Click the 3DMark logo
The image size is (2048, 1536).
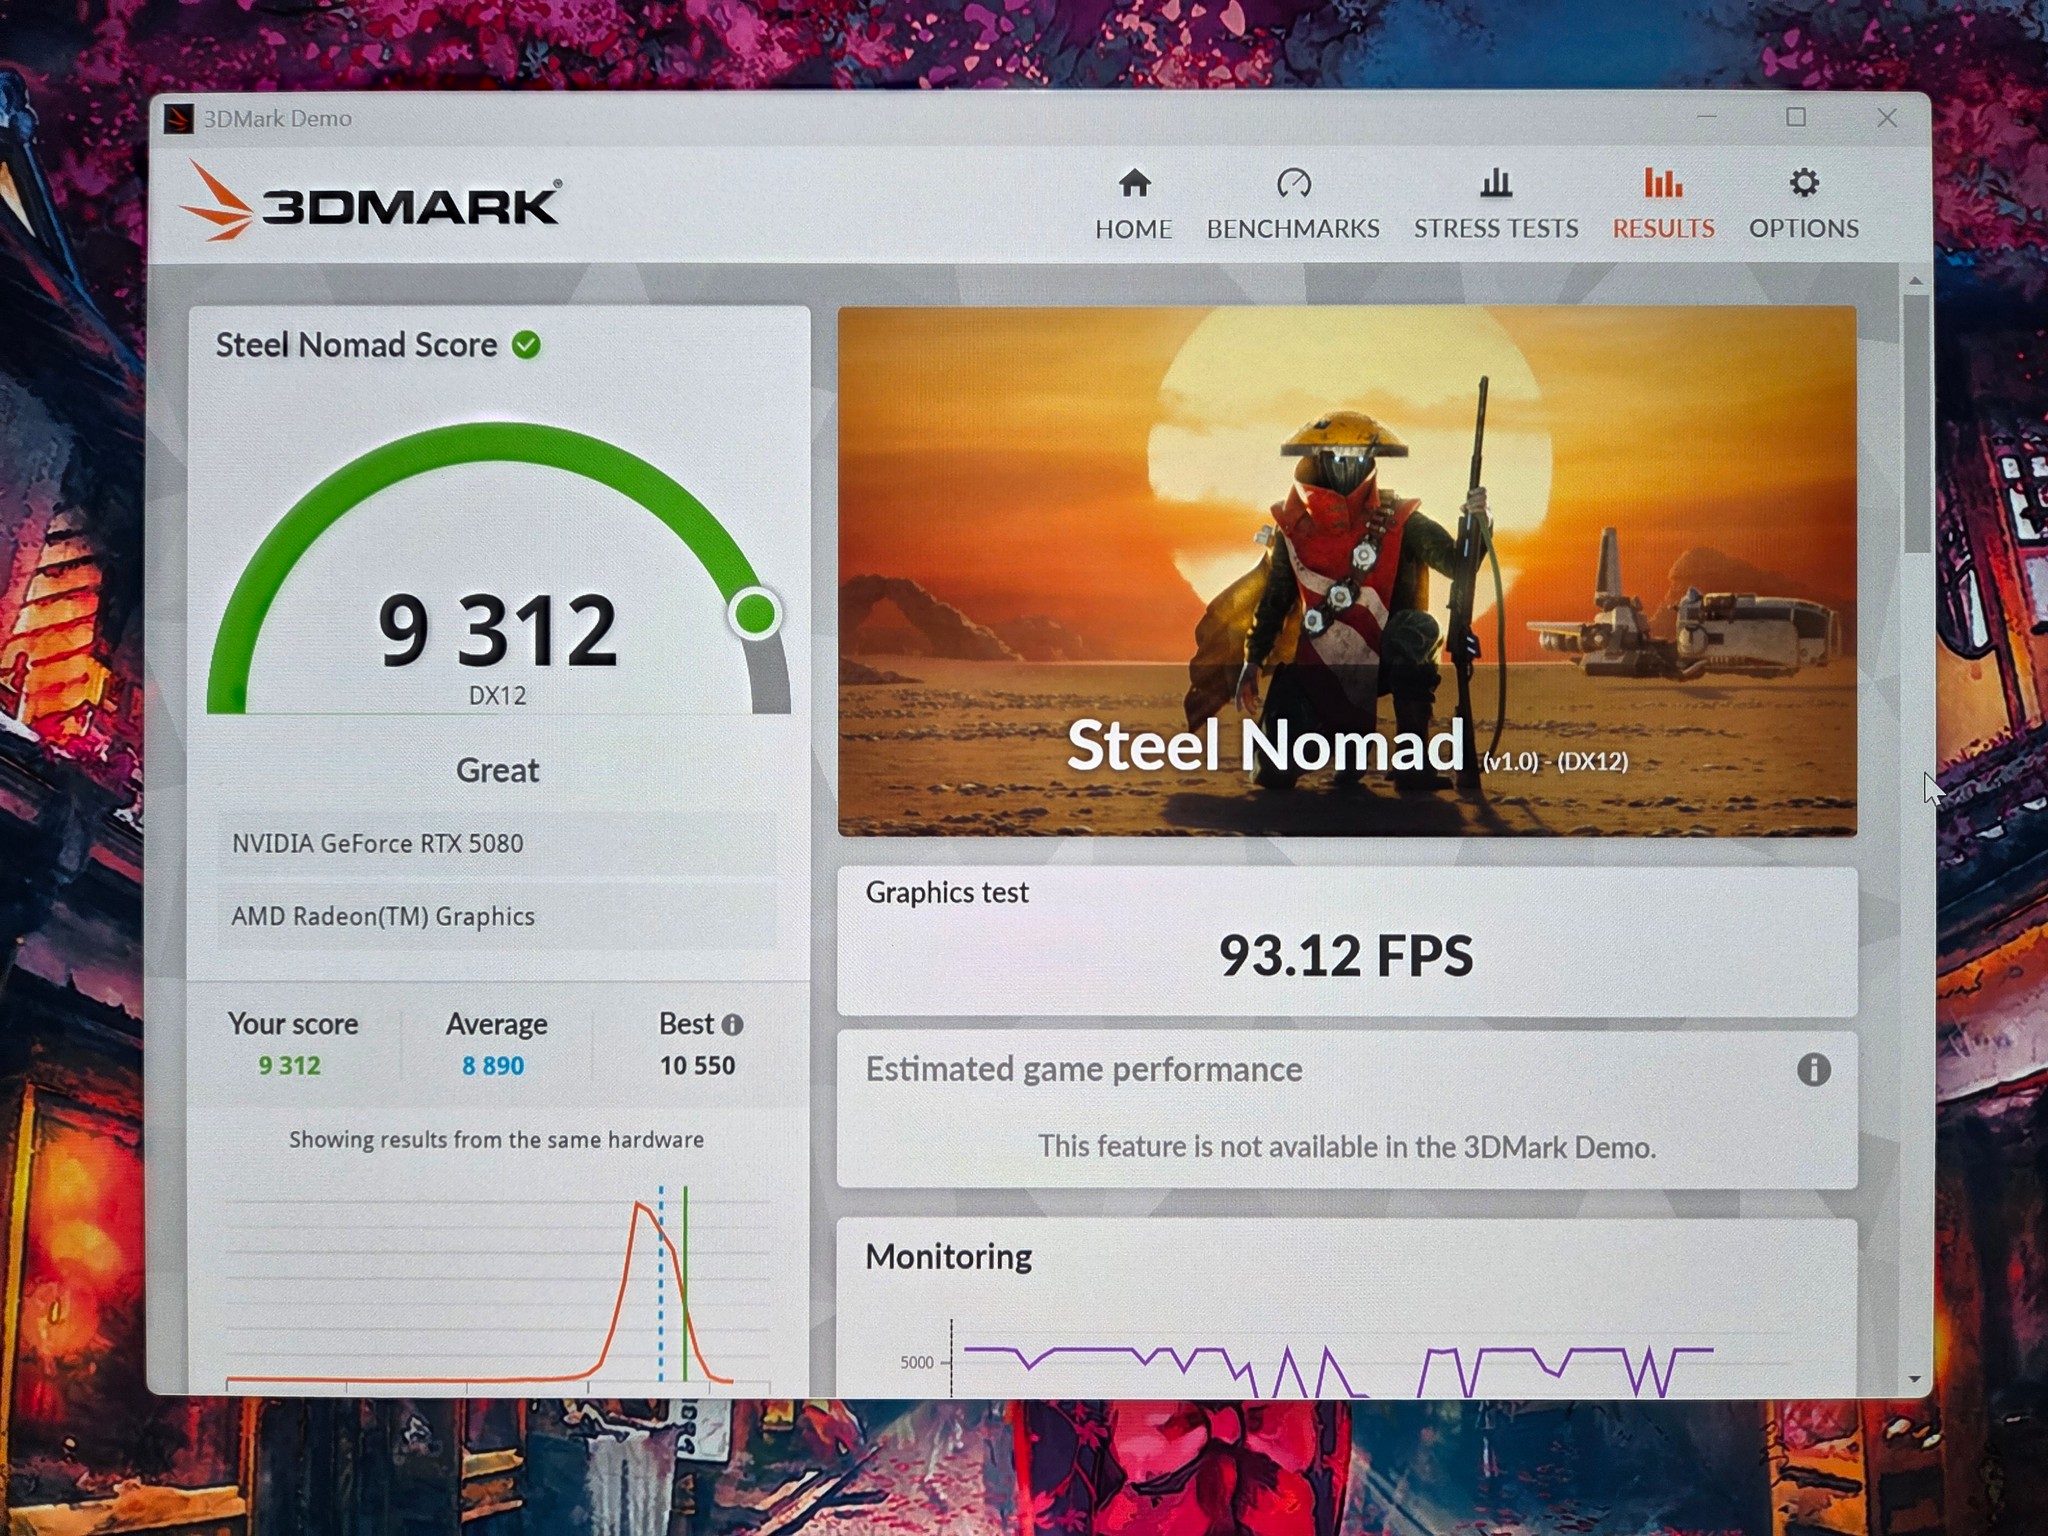coord(370,202)
